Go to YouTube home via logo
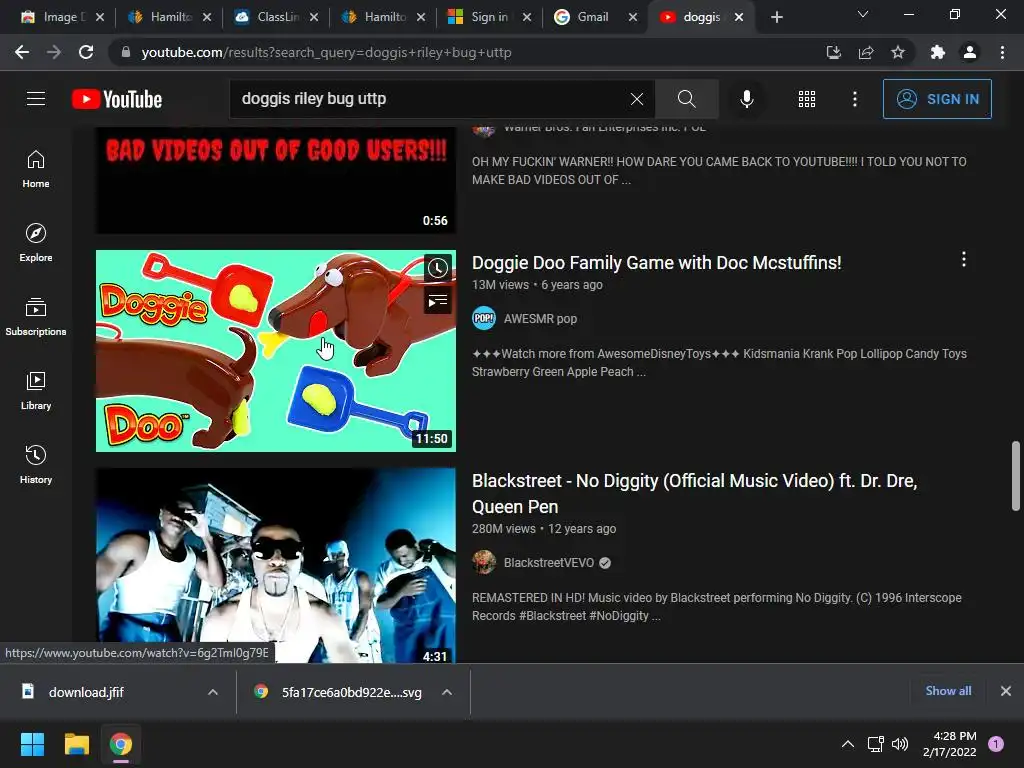The image size is (1024, 768). 117,99
